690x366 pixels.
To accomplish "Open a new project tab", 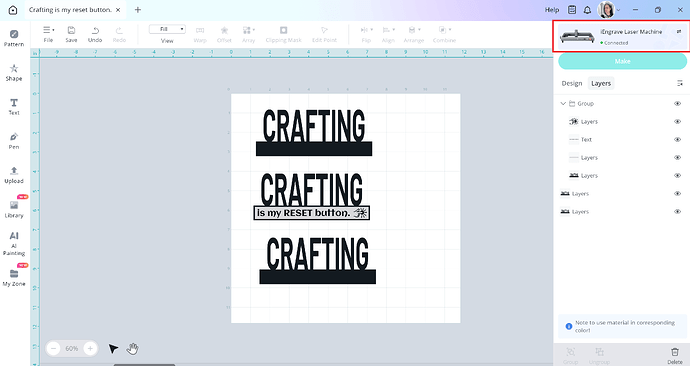I will point(138,10).
